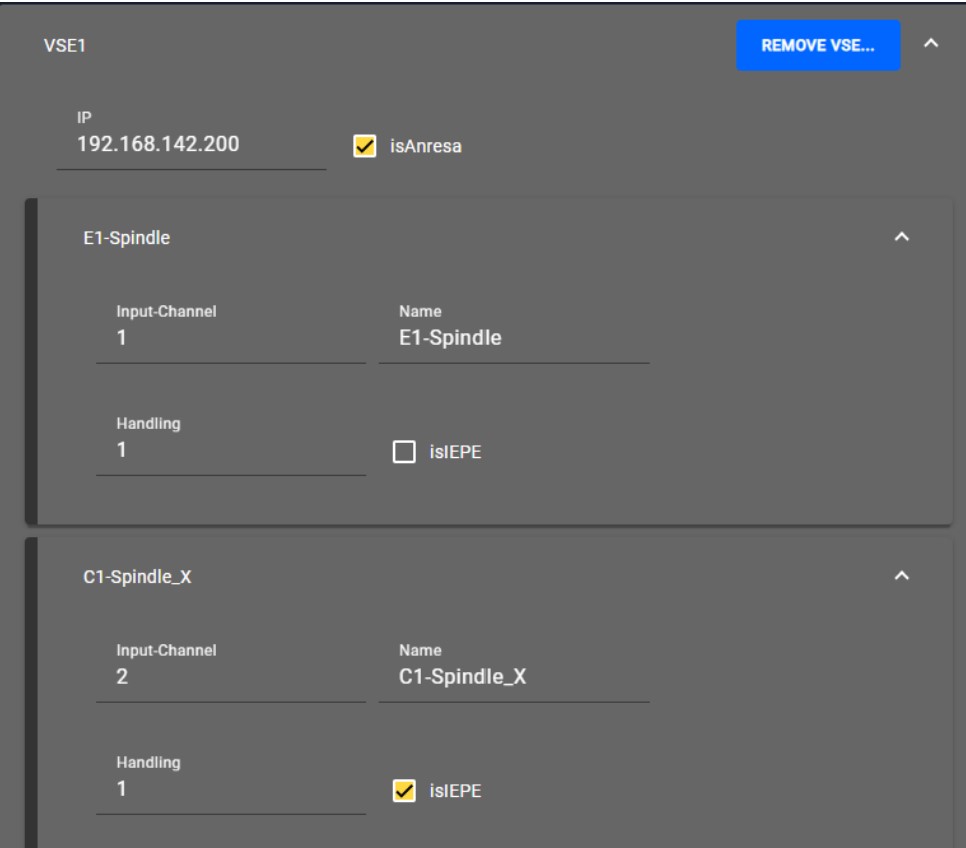The height and width of the screenshot is (848, 966).
Task: Select the Handling field under C1-Spindle_X
Action: pyautogui.click(x=230, y=789)
